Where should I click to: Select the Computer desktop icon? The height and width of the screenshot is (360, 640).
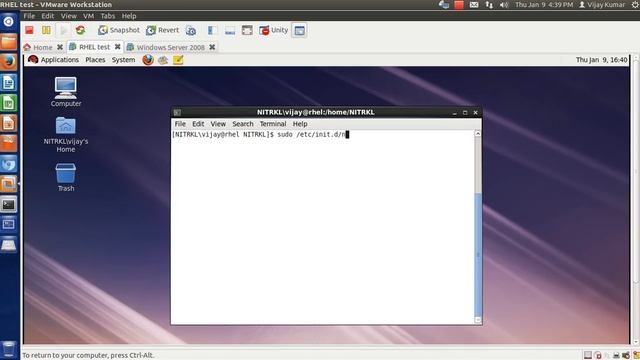[66, 92]
